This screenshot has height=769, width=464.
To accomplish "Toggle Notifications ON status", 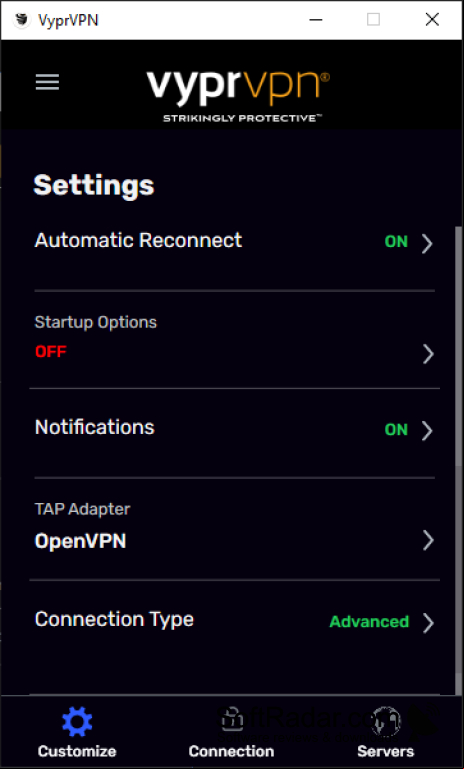I will [x=396, y=430].
